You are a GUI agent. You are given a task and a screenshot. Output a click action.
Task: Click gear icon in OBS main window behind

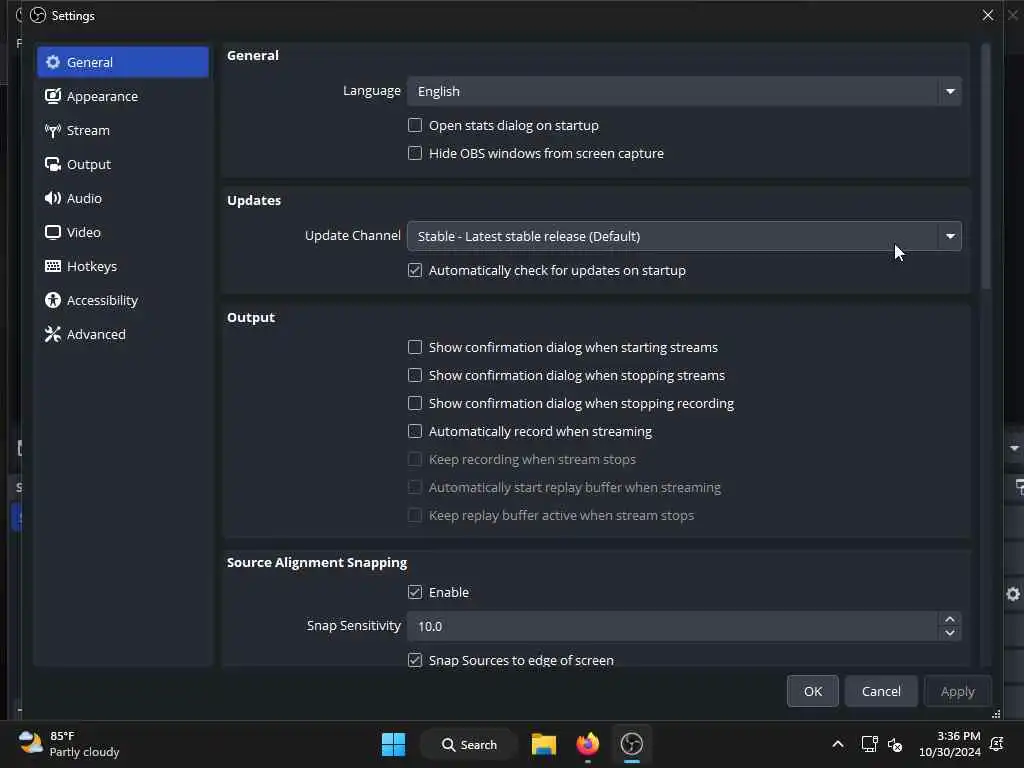[1013, 594]
